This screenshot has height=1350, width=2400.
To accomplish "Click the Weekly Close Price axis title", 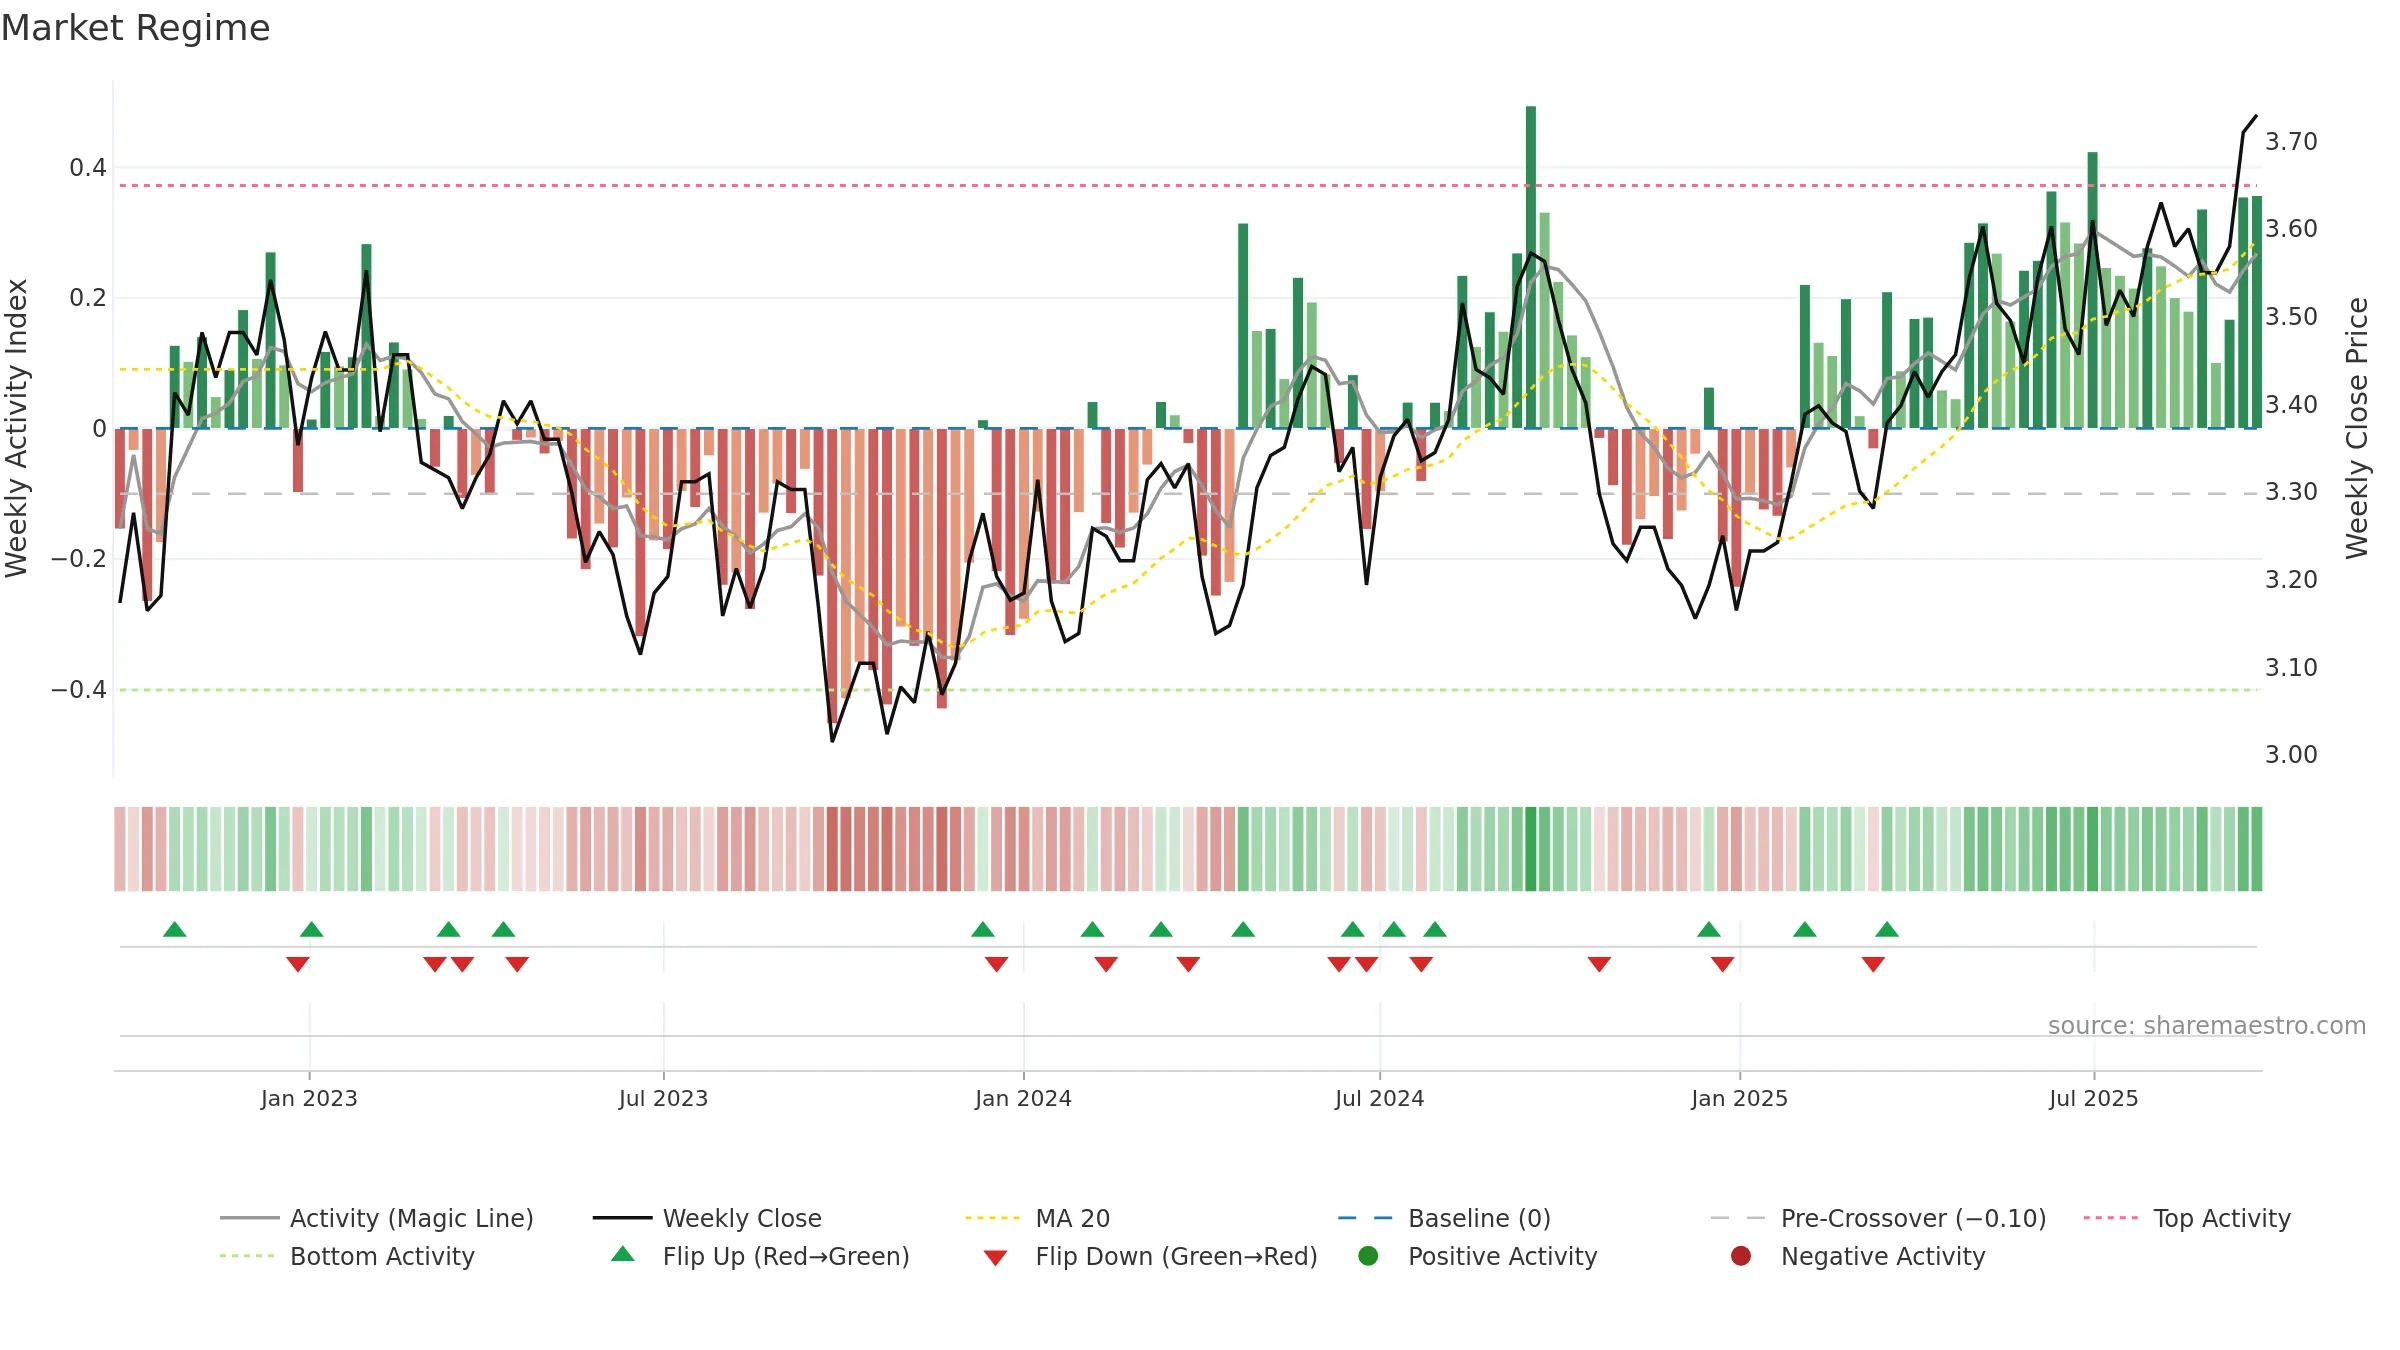I will (x=2357, y=428).
